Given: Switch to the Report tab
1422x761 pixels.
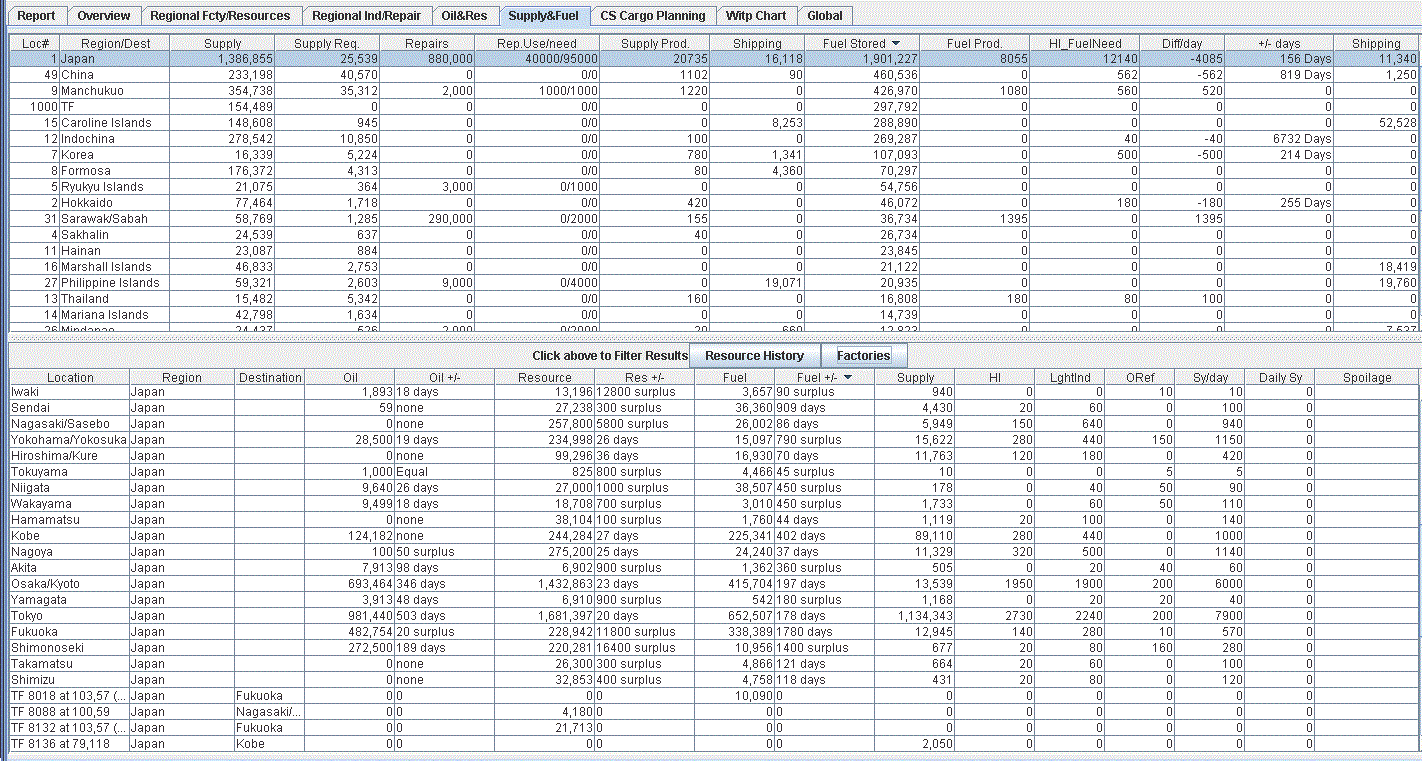Looking at the screenshot, I should [37, 16].
